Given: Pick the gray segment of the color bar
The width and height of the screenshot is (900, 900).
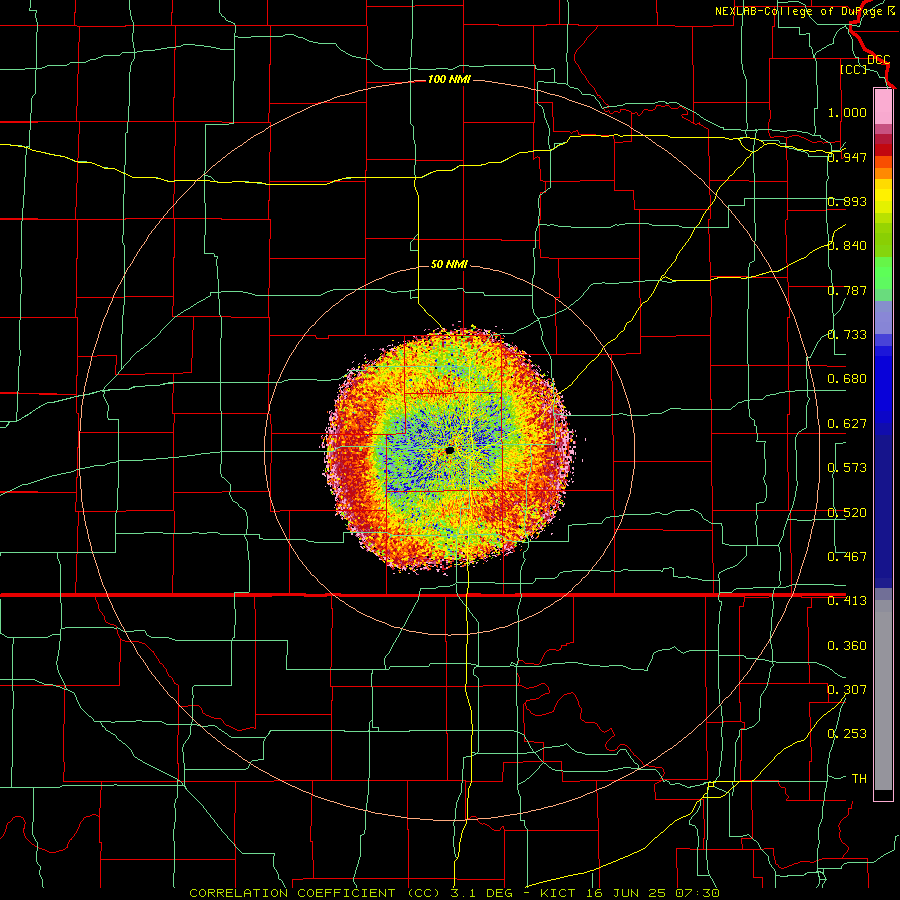Looking at the screenshot, I should coord(883,695).
